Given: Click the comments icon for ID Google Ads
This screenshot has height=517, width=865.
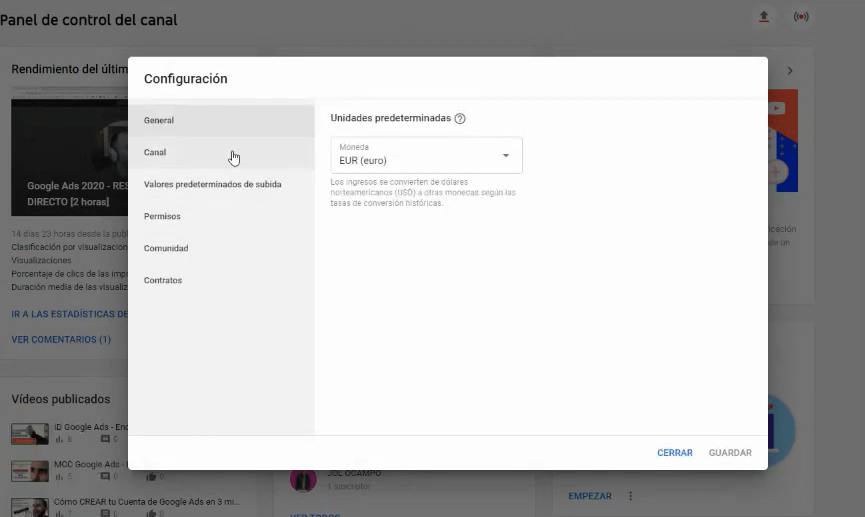Looking at the screenshot, I should point(105,439).
